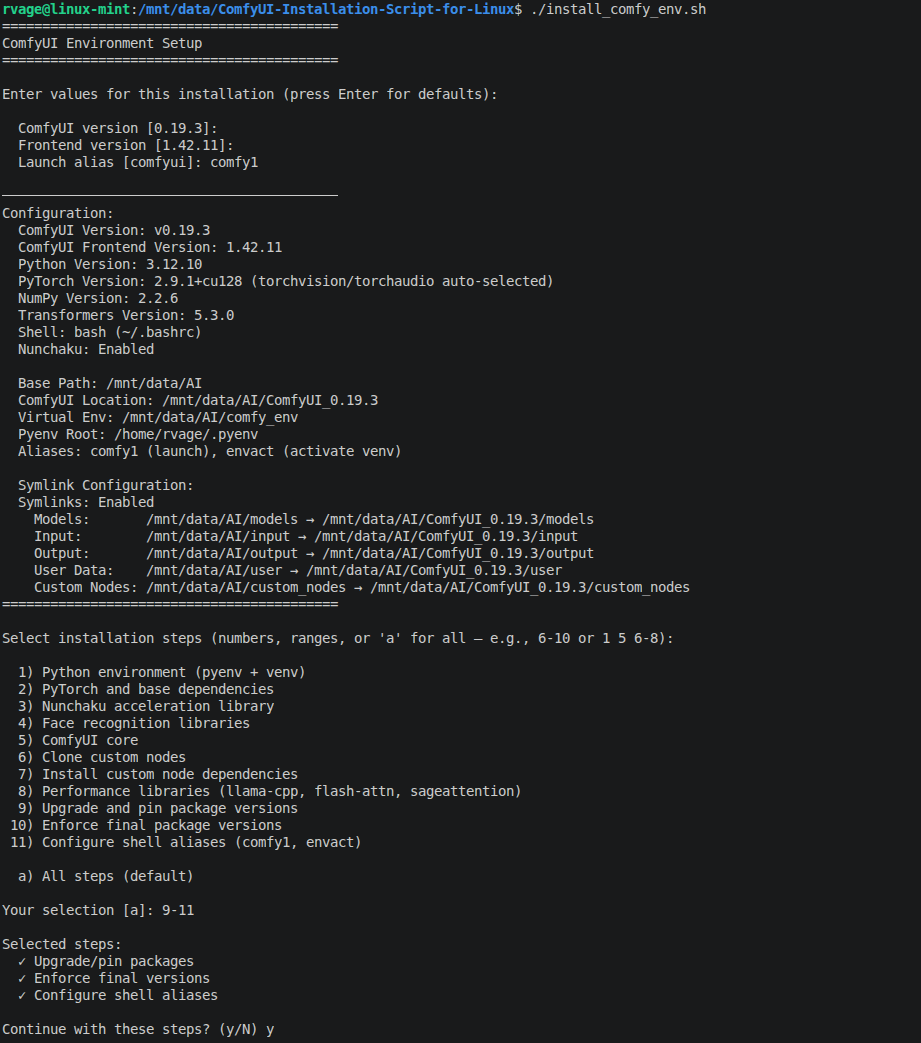Viewport: 921px width, 1043px height.
Task: Click the 'a) All steps (default)' option
Action: tap(106, 877)
